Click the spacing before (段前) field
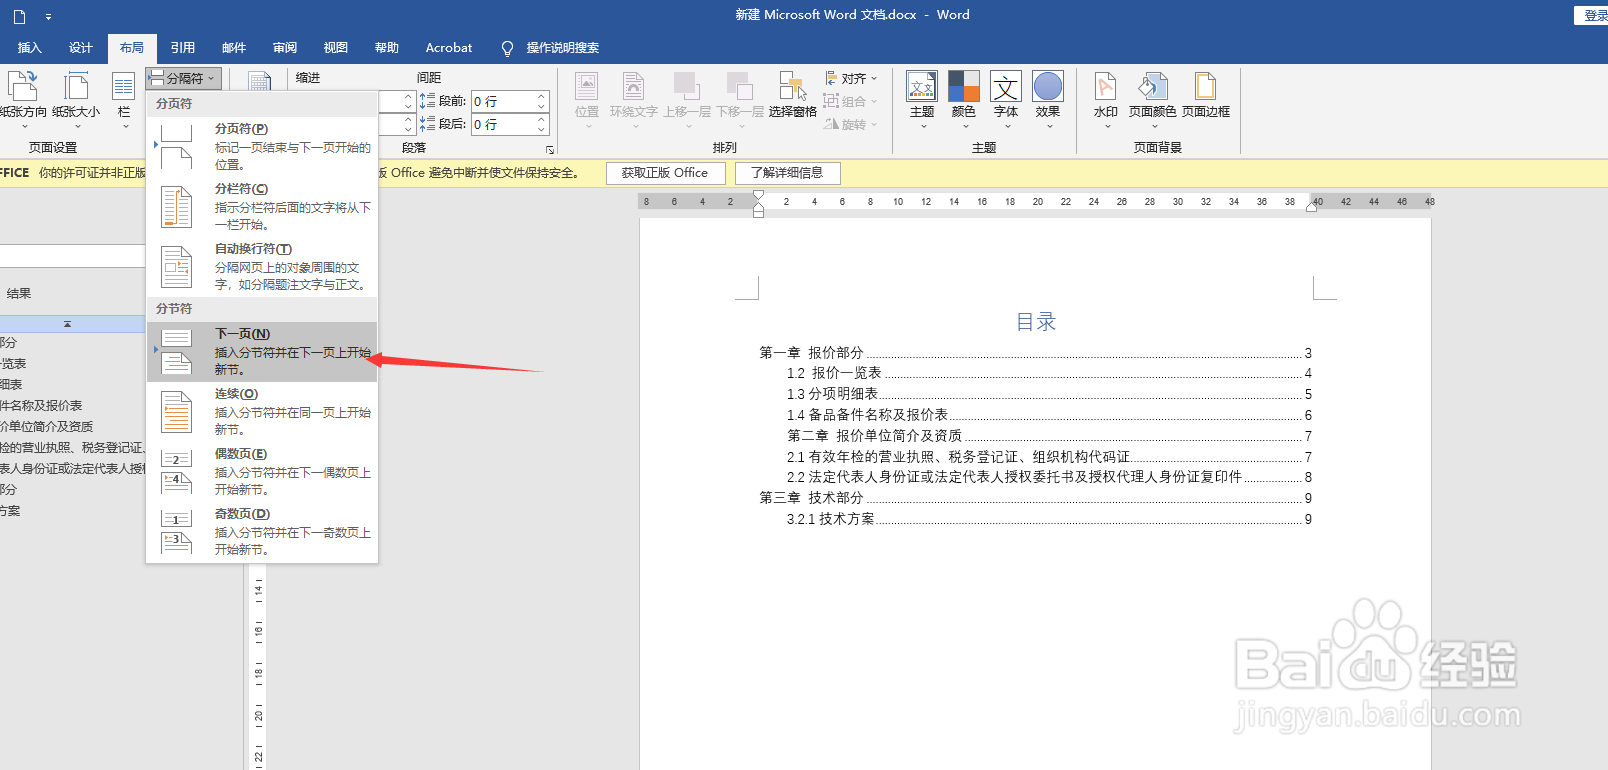The width and height of the screenshot is (1608, 770). tap(503, 101)
